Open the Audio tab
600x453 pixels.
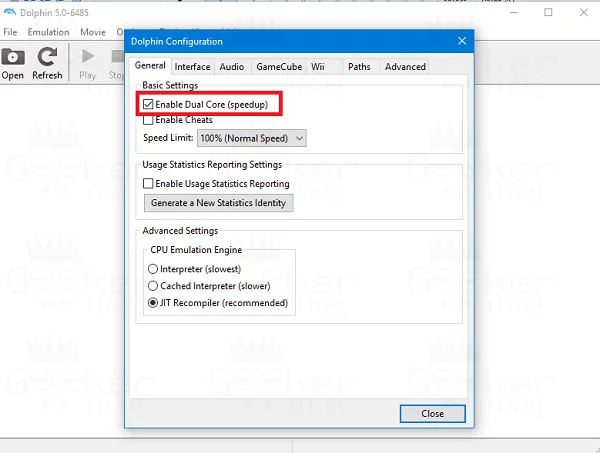pos(232,67)
